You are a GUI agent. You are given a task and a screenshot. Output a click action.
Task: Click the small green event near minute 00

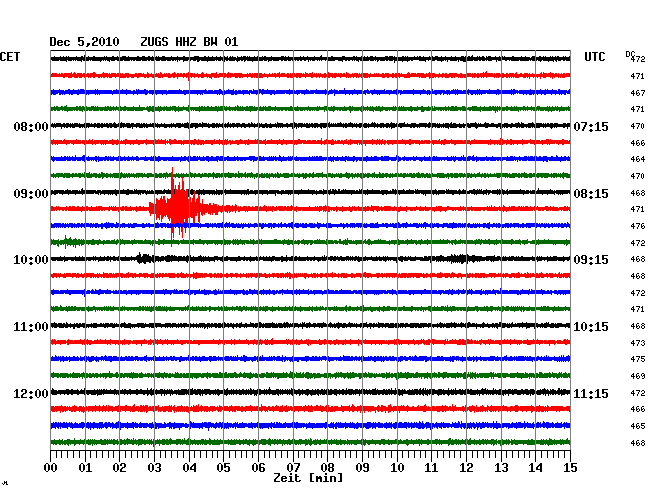pos(69,242)
